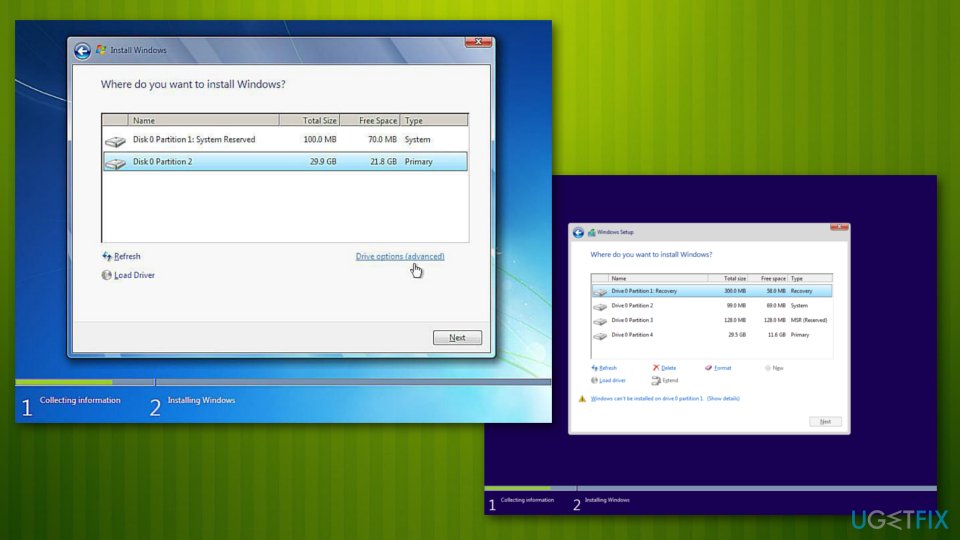Close the Install Windows dialog
This screenshot has width=960, height=540.
478,42
